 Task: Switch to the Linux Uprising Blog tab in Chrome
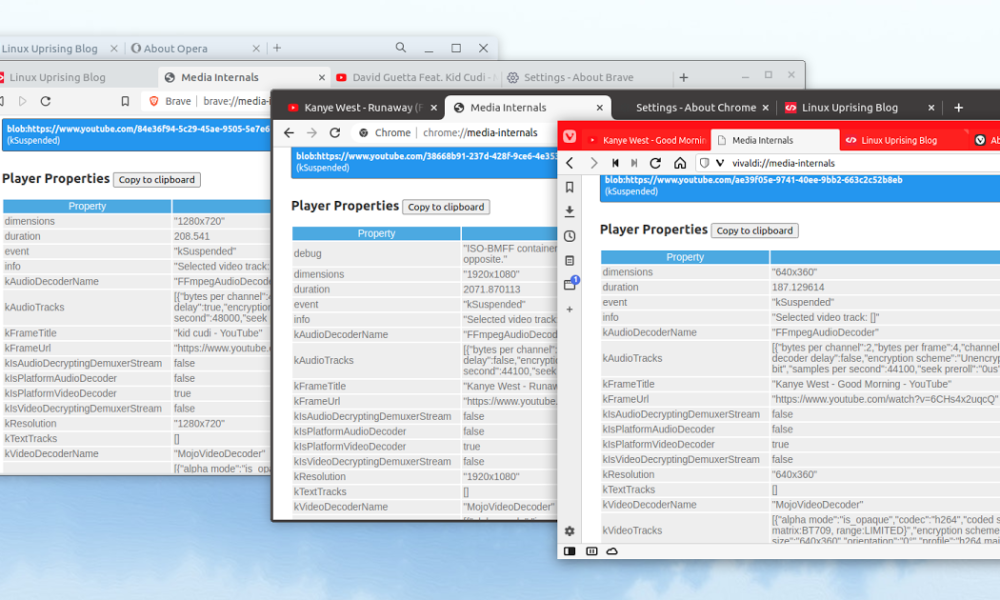coord(861,108)
